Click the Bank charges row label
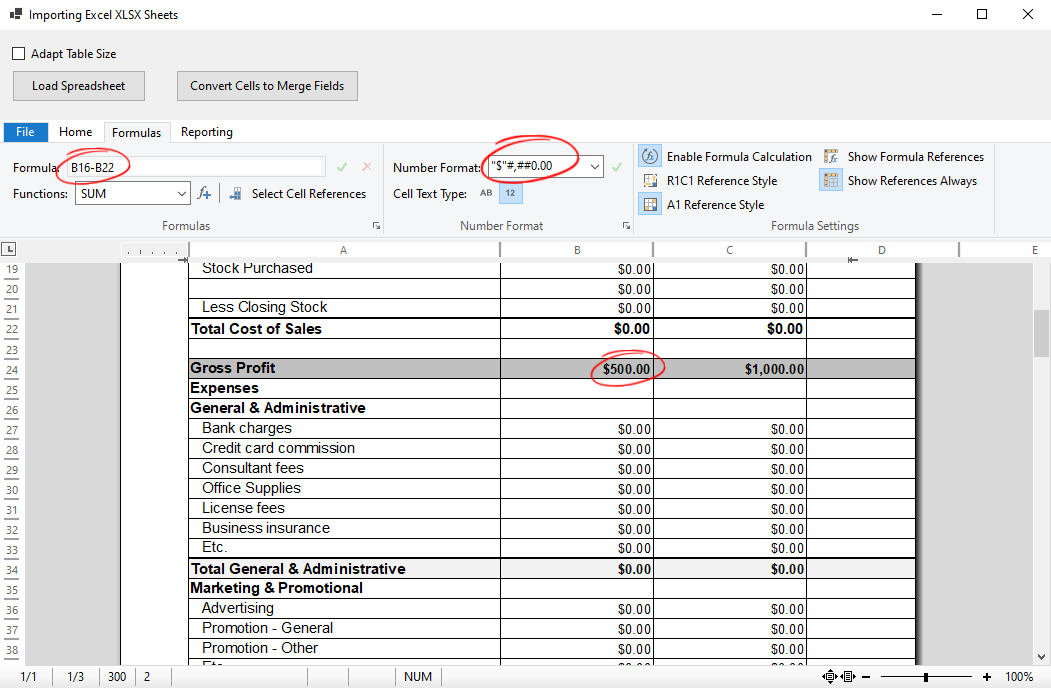This screenshot has height=688, width=1051. pos(247,428)
